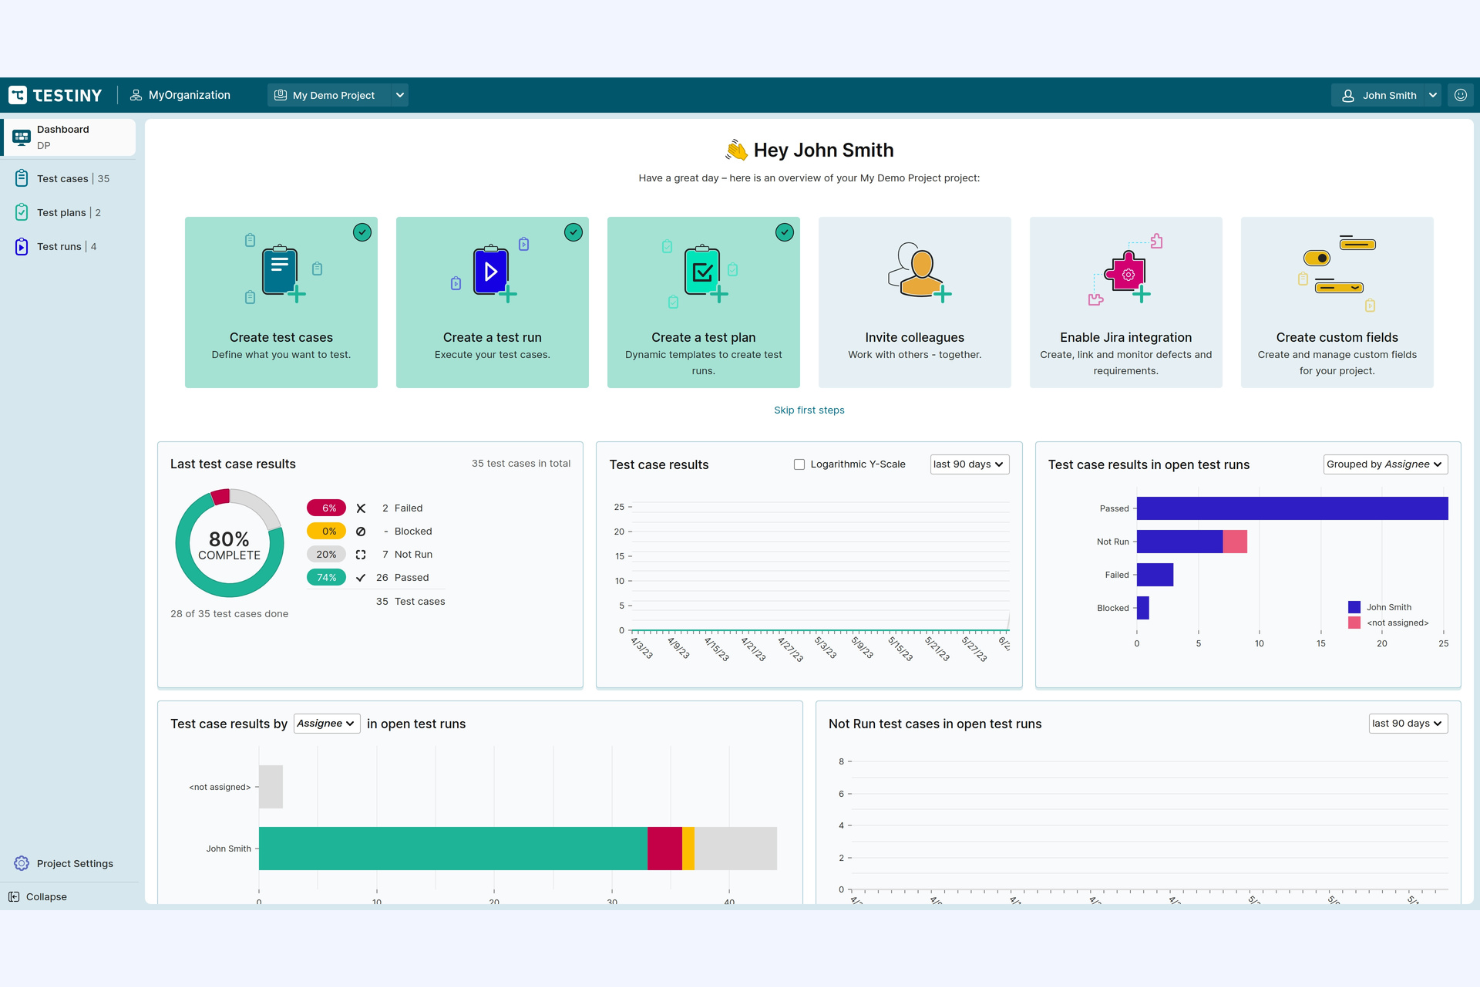The image size is (1480, 987).
Task: Select the Test cases sidebar icon
Action: 22,177
